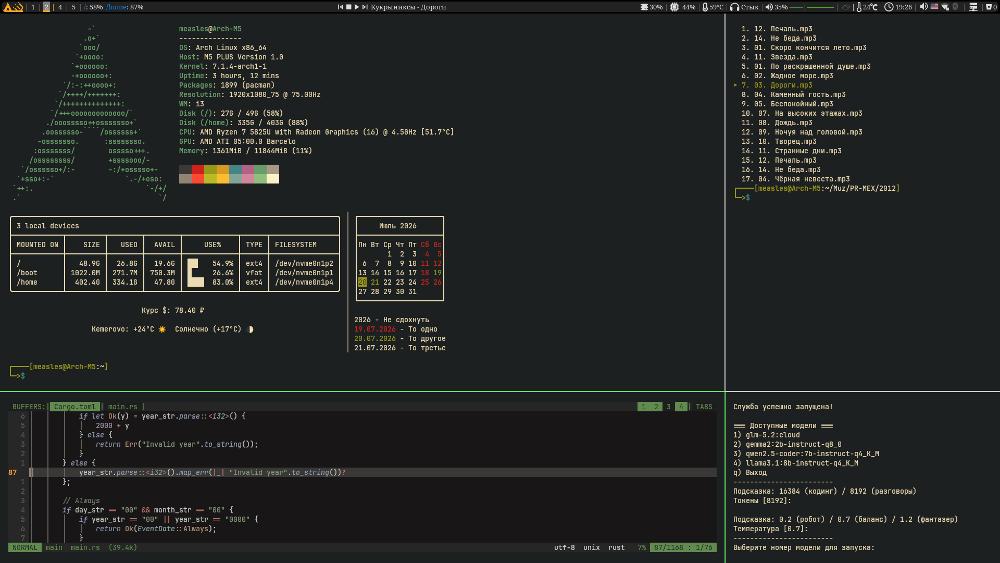The image size is (1000, 563).
Task: Switch to editor tab 2
Action: click(656, 406)
